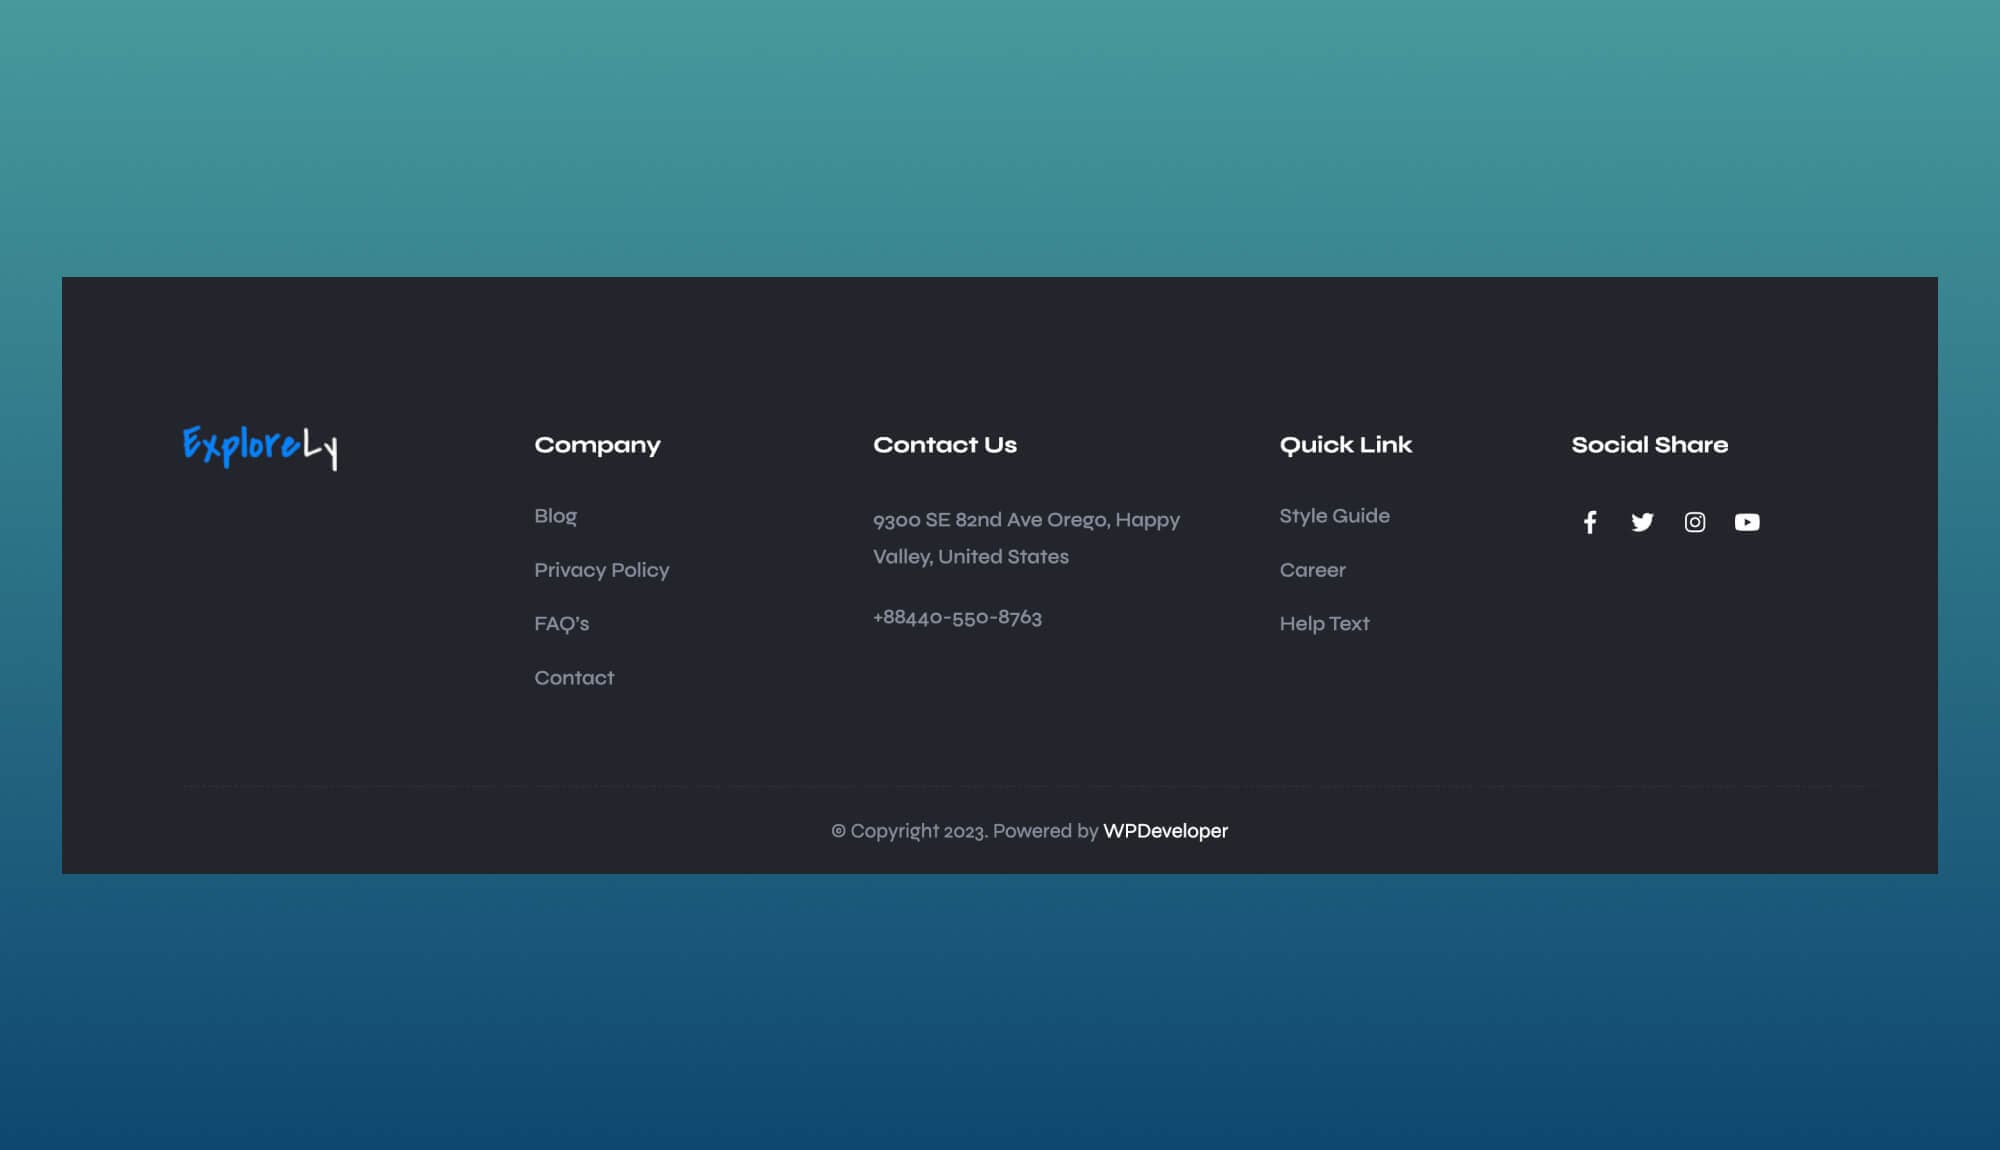2000x1150 pixels.
Task: Open the Style Guide link
Action: (x=1334, y=516)
